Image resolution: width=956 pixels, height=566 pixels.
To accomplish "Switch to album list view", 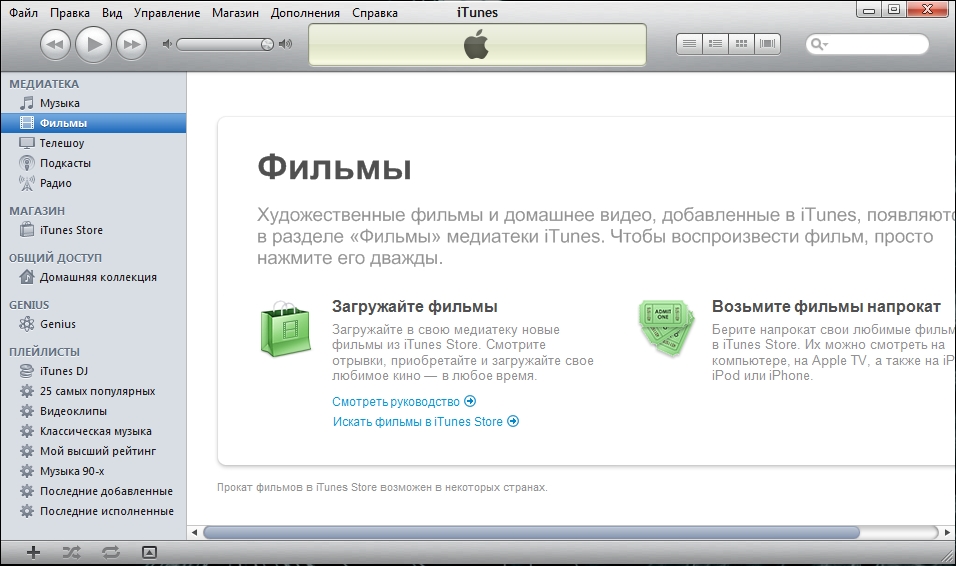I will [x=716, y=44].
